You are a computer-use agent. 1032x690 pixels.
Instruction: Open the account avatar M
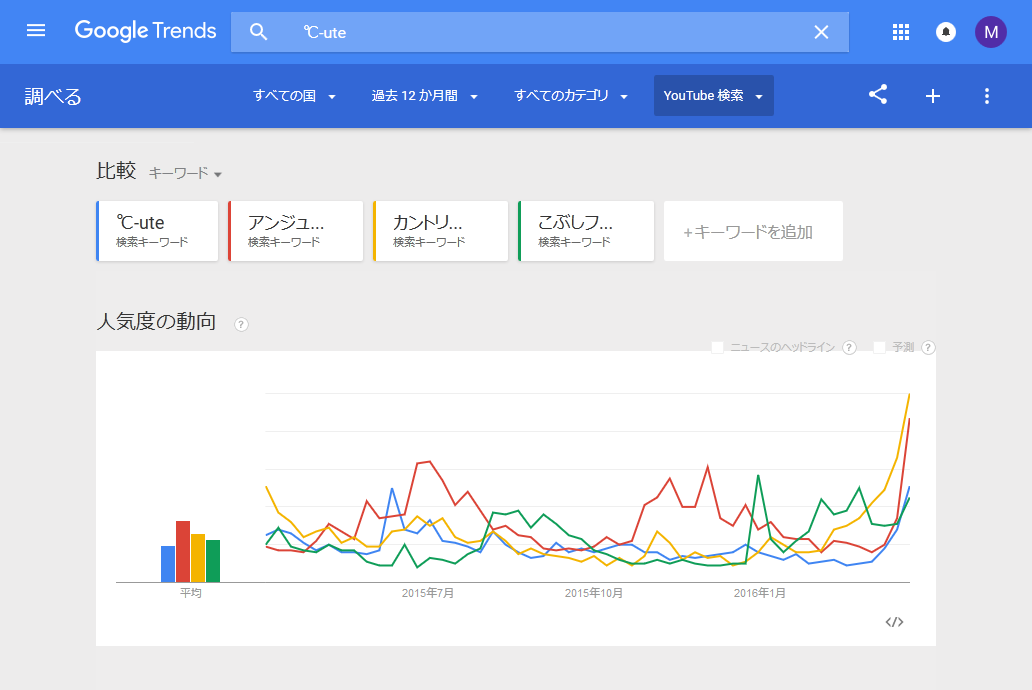pos(991,32)
